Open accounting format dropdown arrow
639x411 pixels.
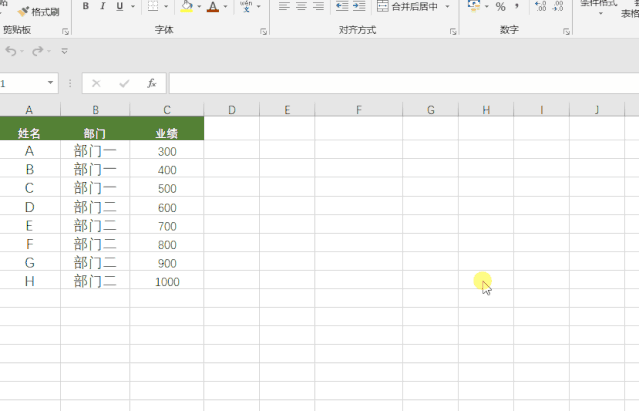tap(487, 7)
